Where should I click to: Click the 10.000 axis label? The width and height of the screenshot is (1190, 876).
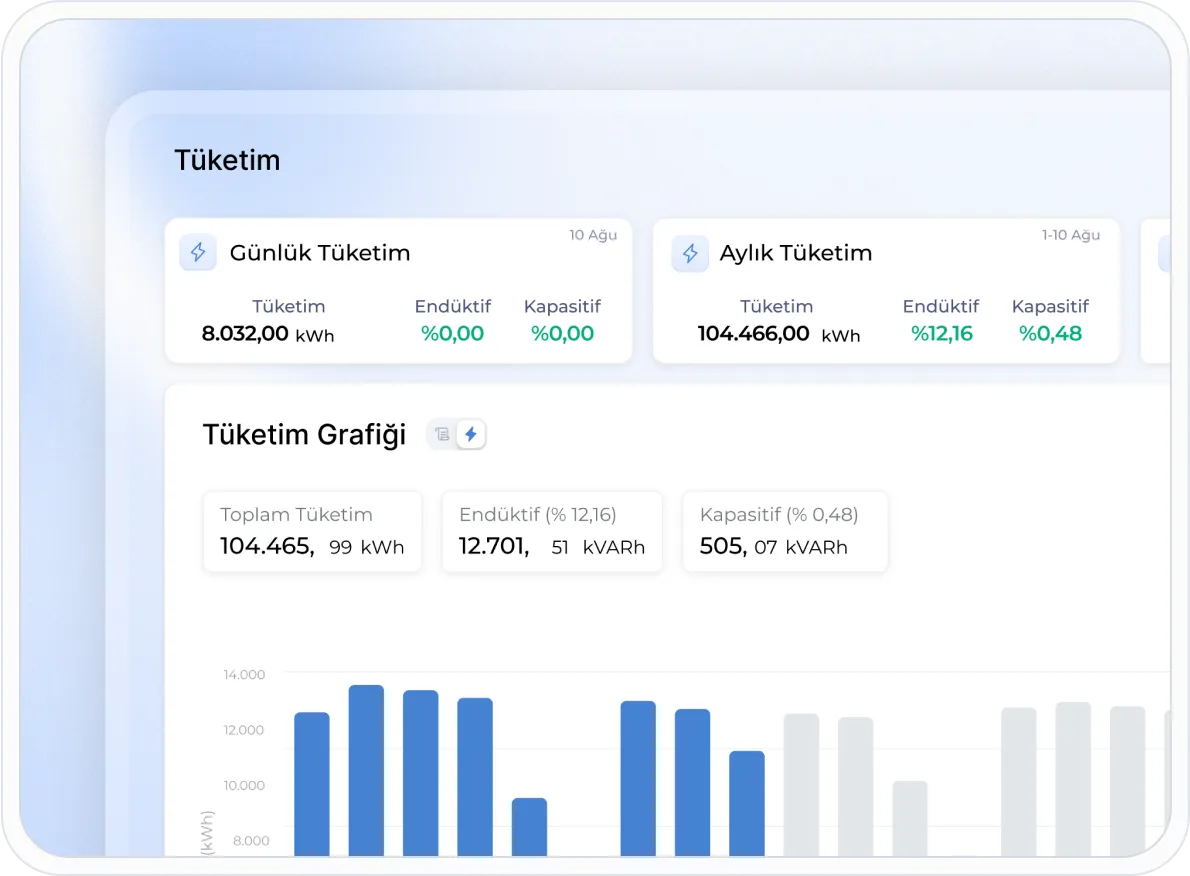[x=244, y=786]
